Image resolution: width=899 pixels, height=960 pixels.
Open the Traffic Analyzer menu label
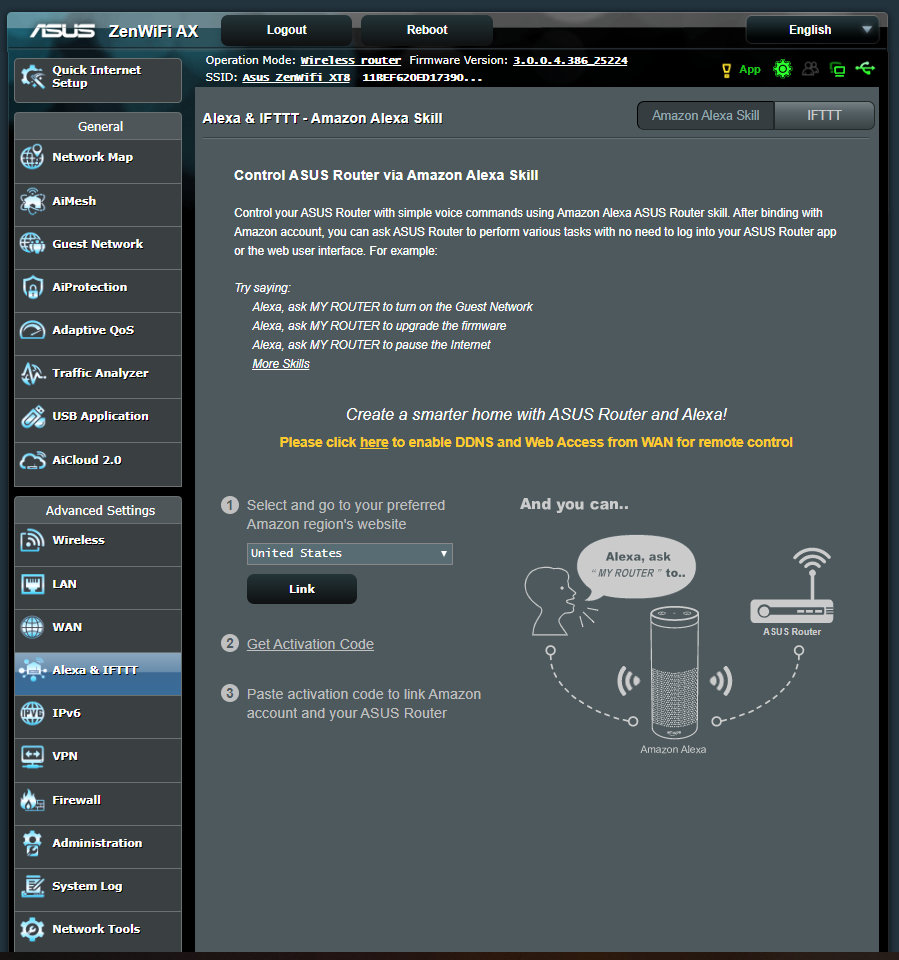pyautogui.click(x=100, y=373)
